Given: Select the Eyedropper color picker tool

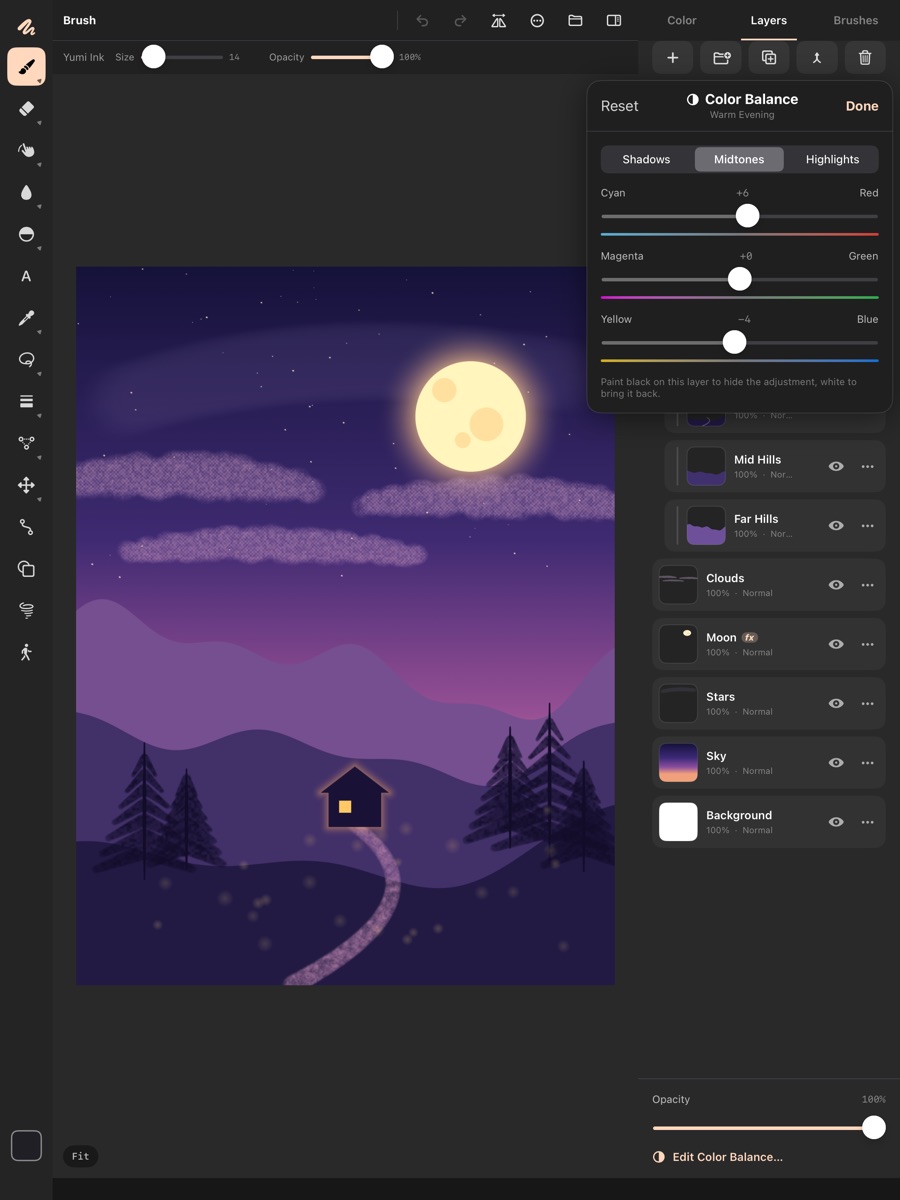Looking at the screenshot, I should pos(26,318).
